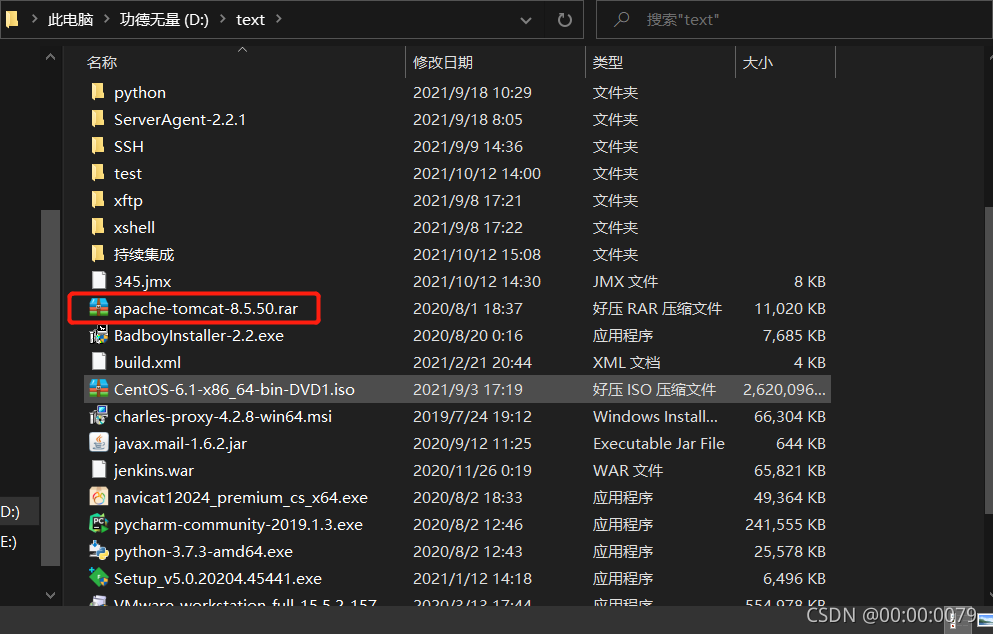Click 241,555 KB size cell
The image size is (993, 634).
tap(785, 524)
